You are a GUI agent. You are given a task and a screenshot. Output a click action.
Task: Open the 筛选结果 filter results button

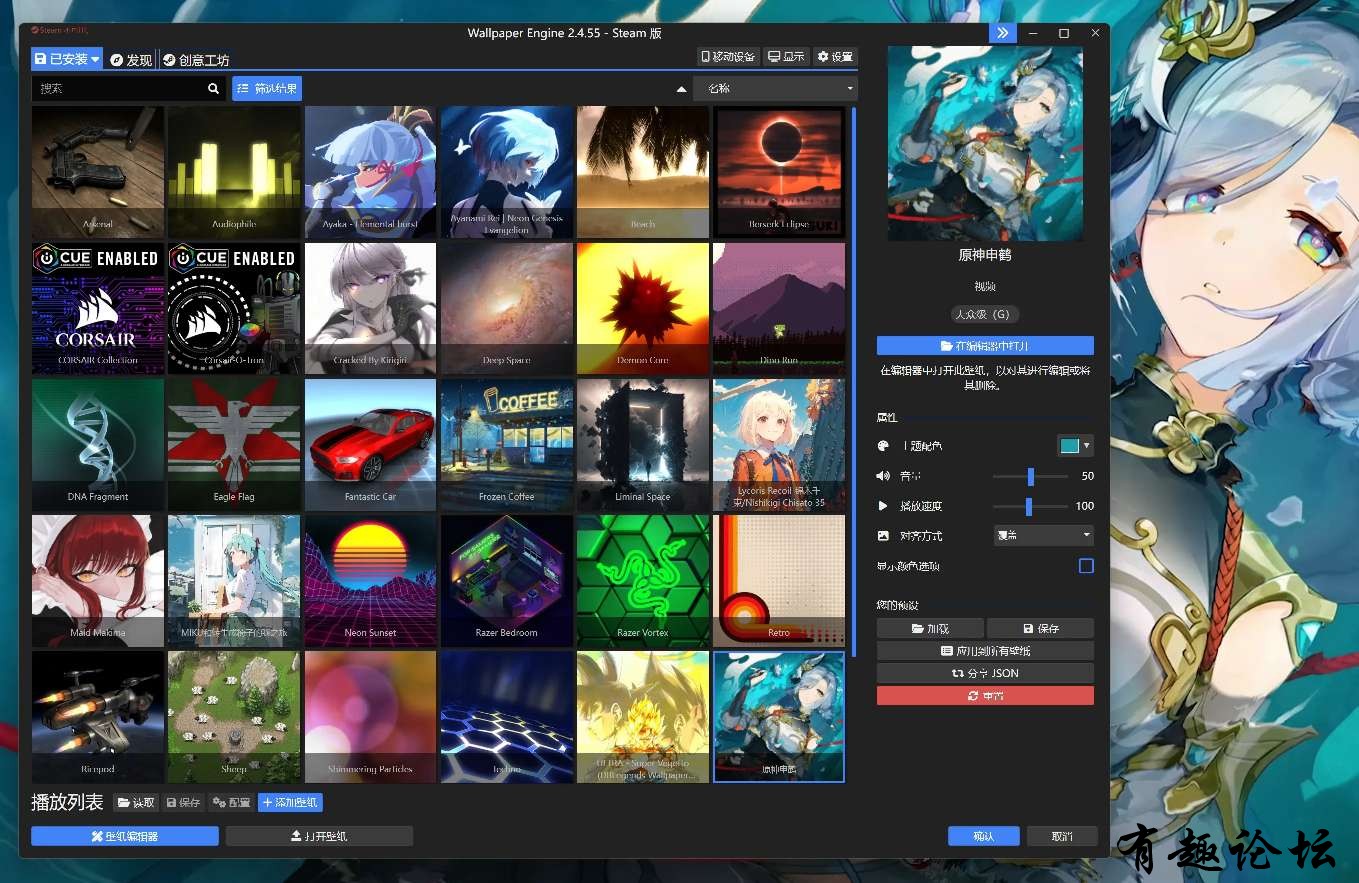coord(267,88)
